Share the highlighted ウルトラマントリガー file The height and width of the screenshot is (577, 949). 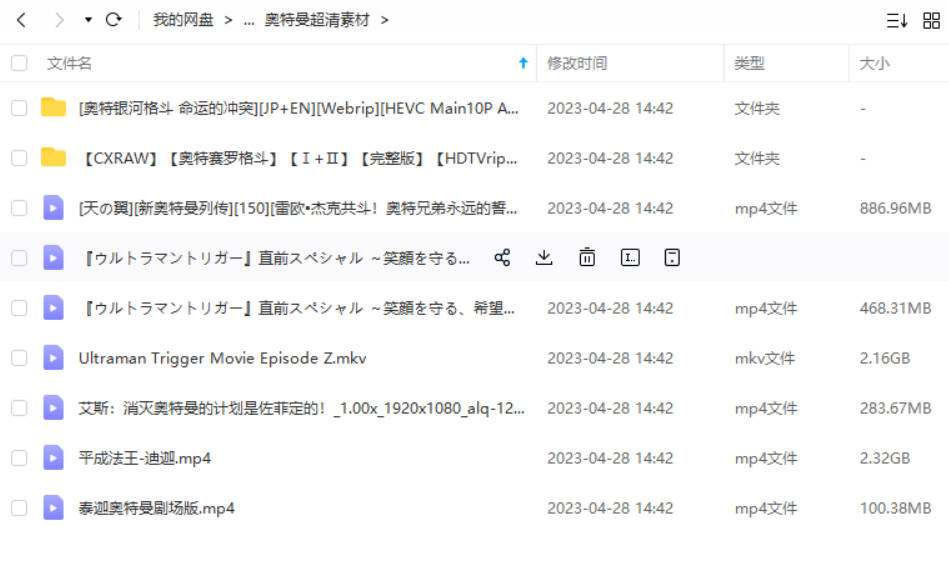[x=502, y=258]
